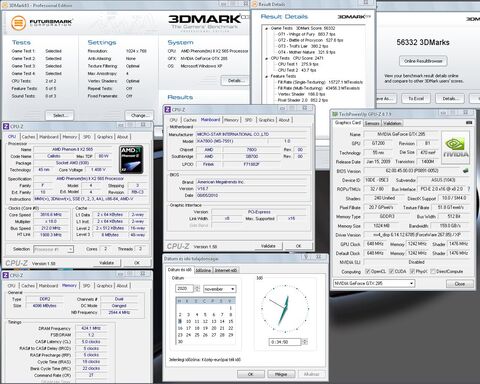
Task: Select day 30 in the calendar
Action: click(180, 342)
